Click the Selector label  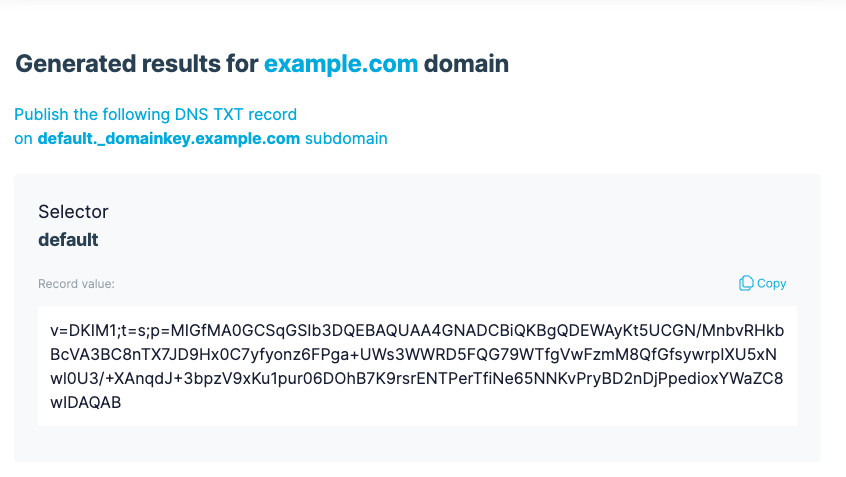[73, 212]
